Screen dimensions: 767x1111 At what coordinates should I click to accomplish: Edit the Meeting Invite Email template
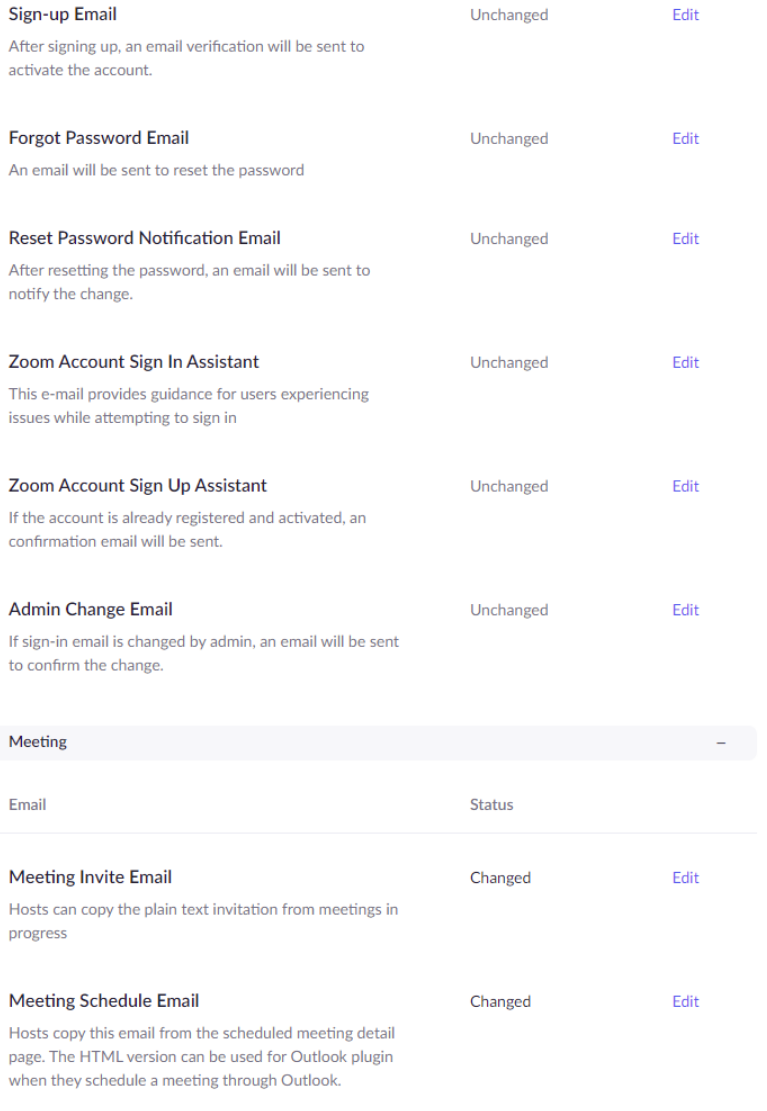pos(685,878)
